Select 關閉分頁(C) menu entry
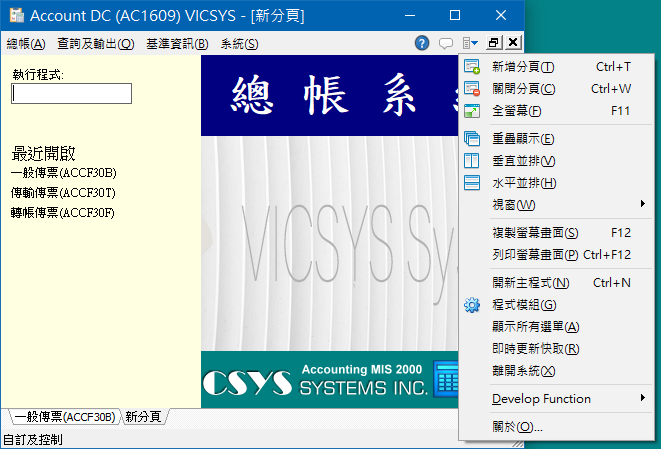661x449 pixels. (556, 89)
